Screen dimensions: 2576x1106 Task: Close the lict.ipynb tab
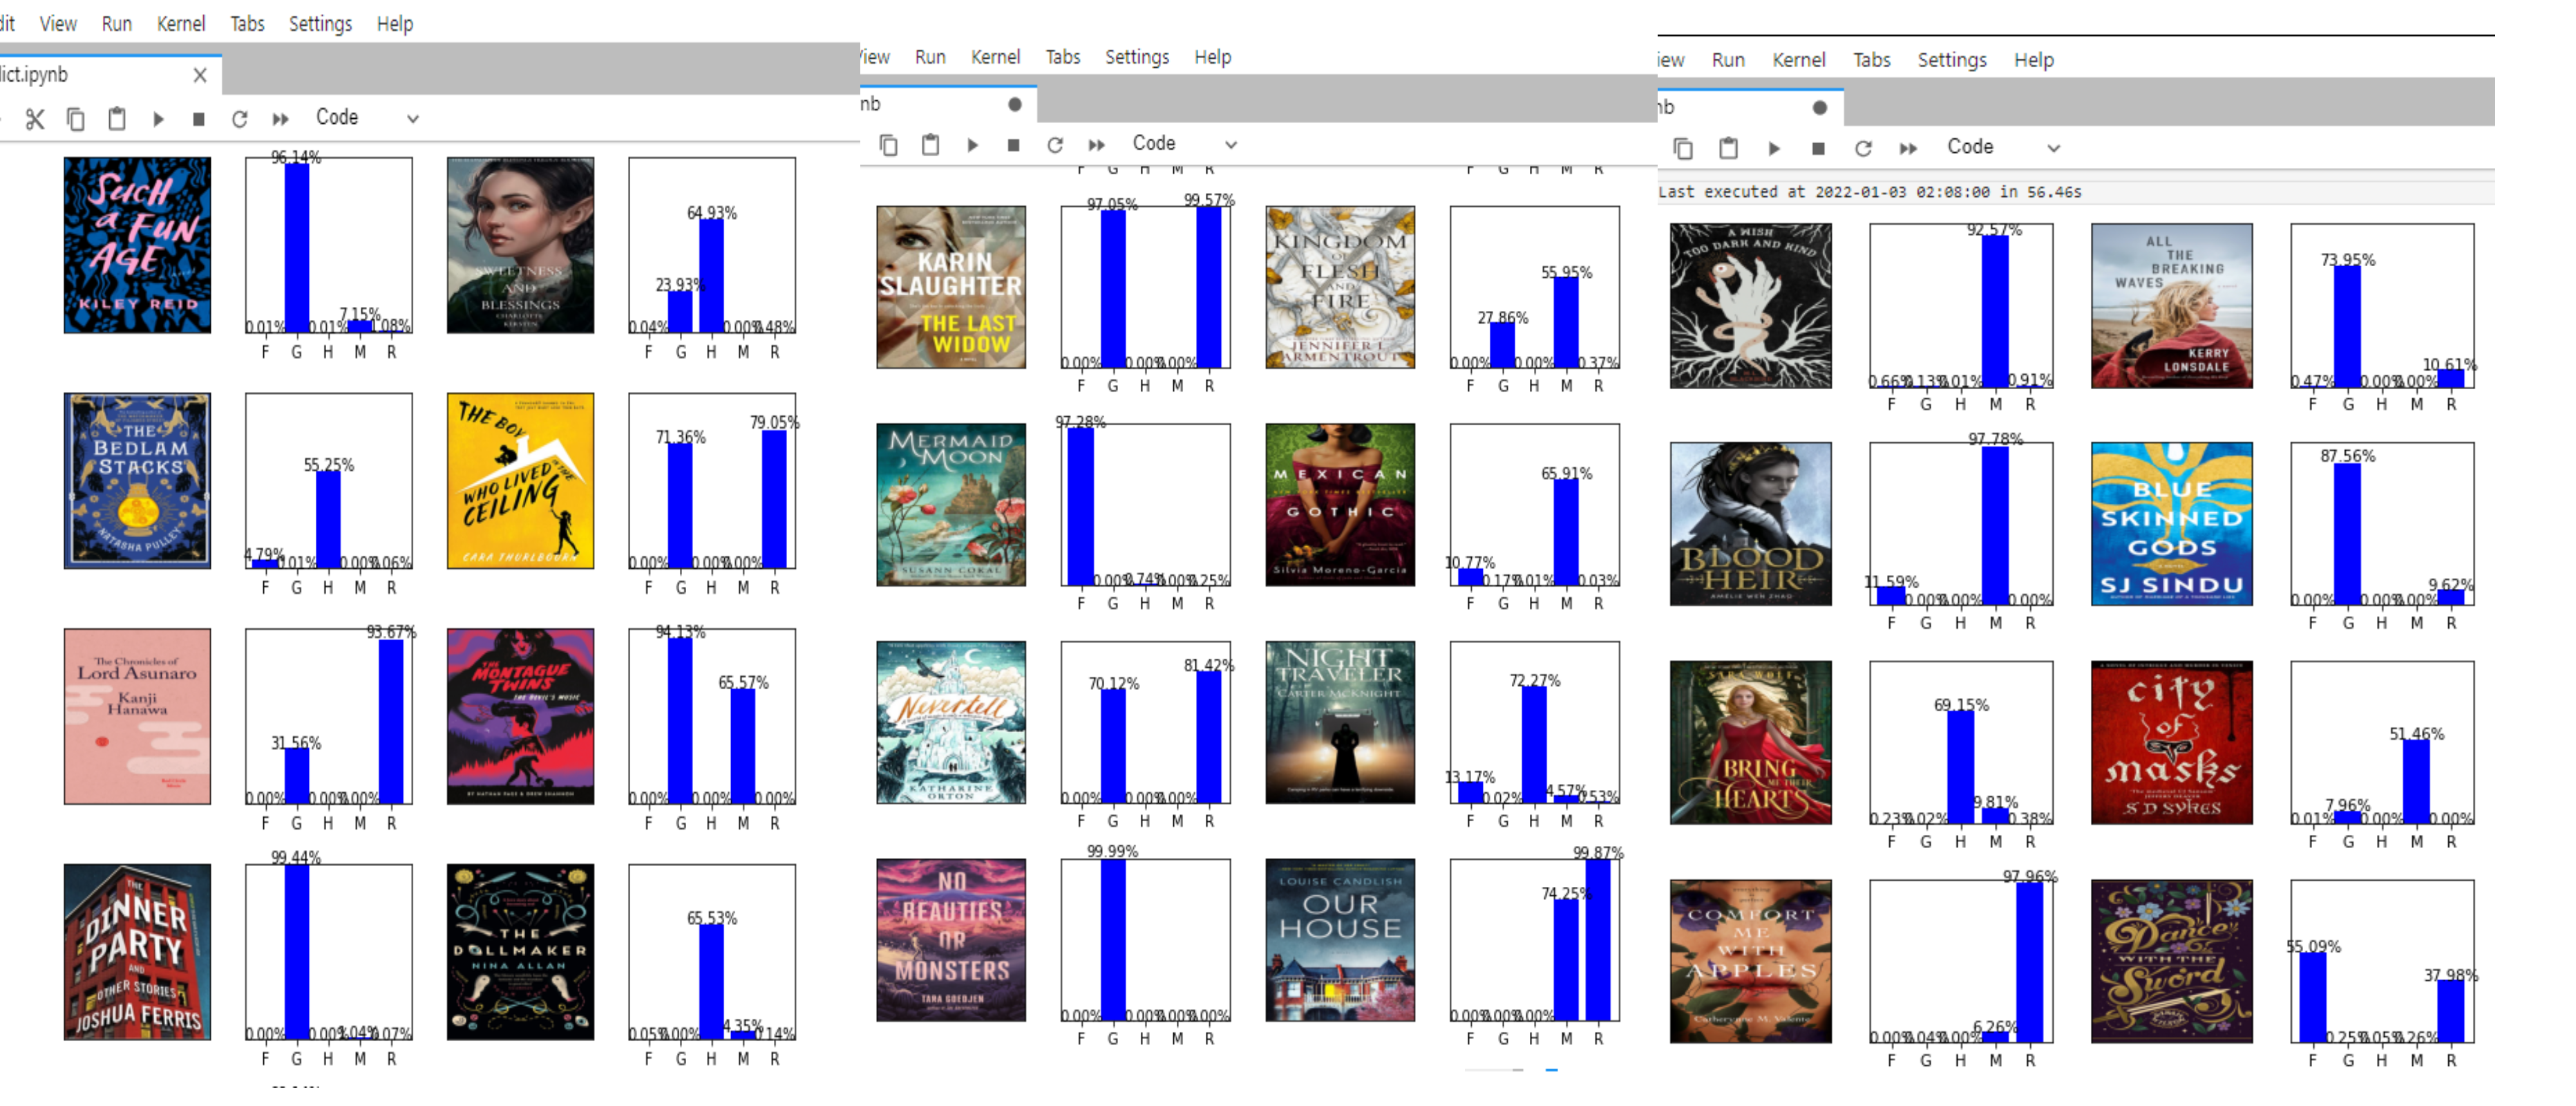point(200,75)
